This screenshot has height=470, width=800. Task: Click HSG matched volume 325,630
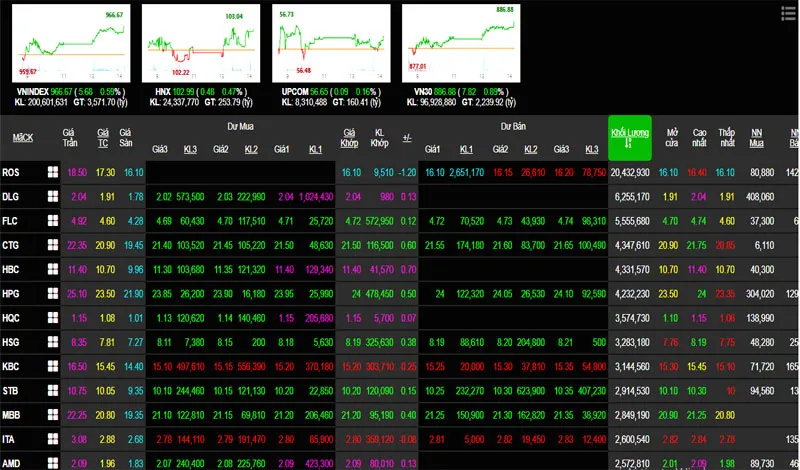[x=380, y=342]
